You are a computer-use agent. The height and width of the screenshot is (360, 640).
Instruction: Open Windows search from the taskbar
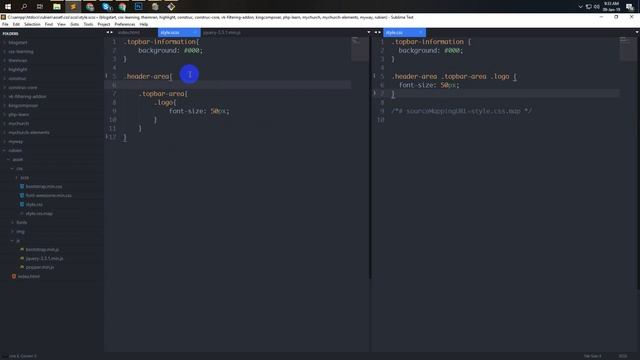pyautogui.click(x=24, y=7)
